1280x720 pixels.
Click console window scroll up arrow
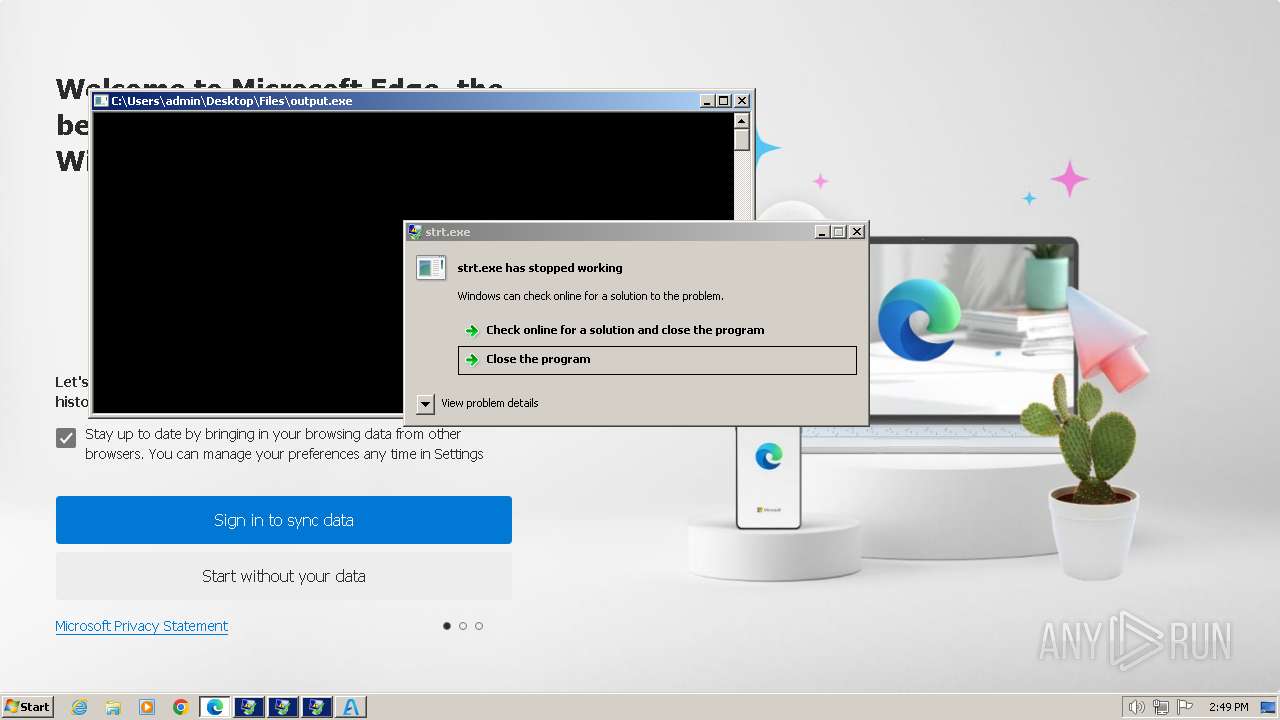click(x=742, y=120)
